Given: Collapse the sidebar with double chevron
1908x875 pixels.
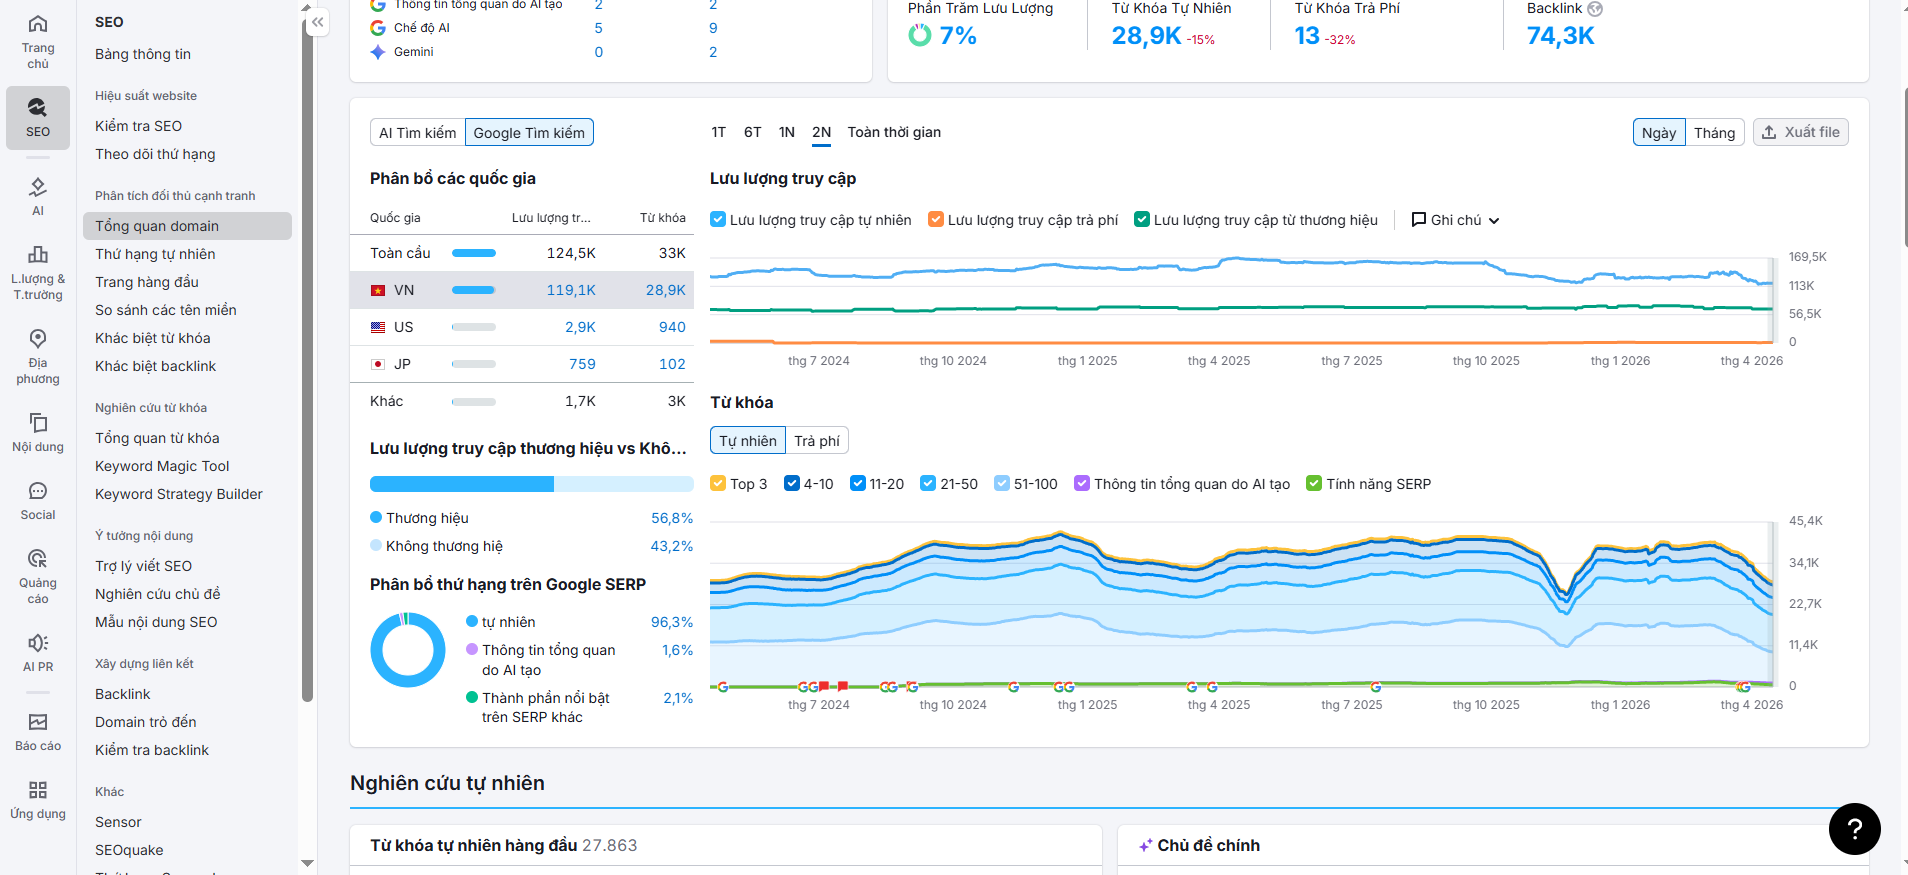Looking at the screenshot, I should pyautogui.click(x=317, y=22).
